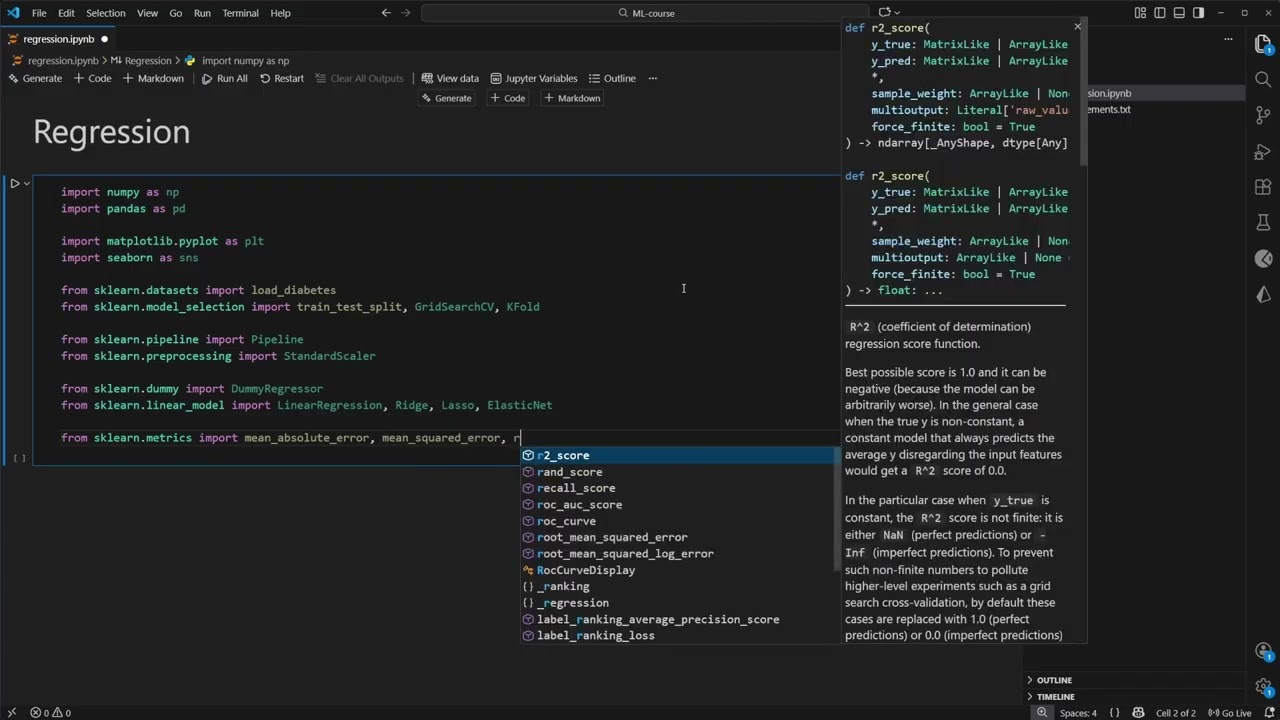Add a Markdown cell from notebook toolbar

tap(153, 78)
